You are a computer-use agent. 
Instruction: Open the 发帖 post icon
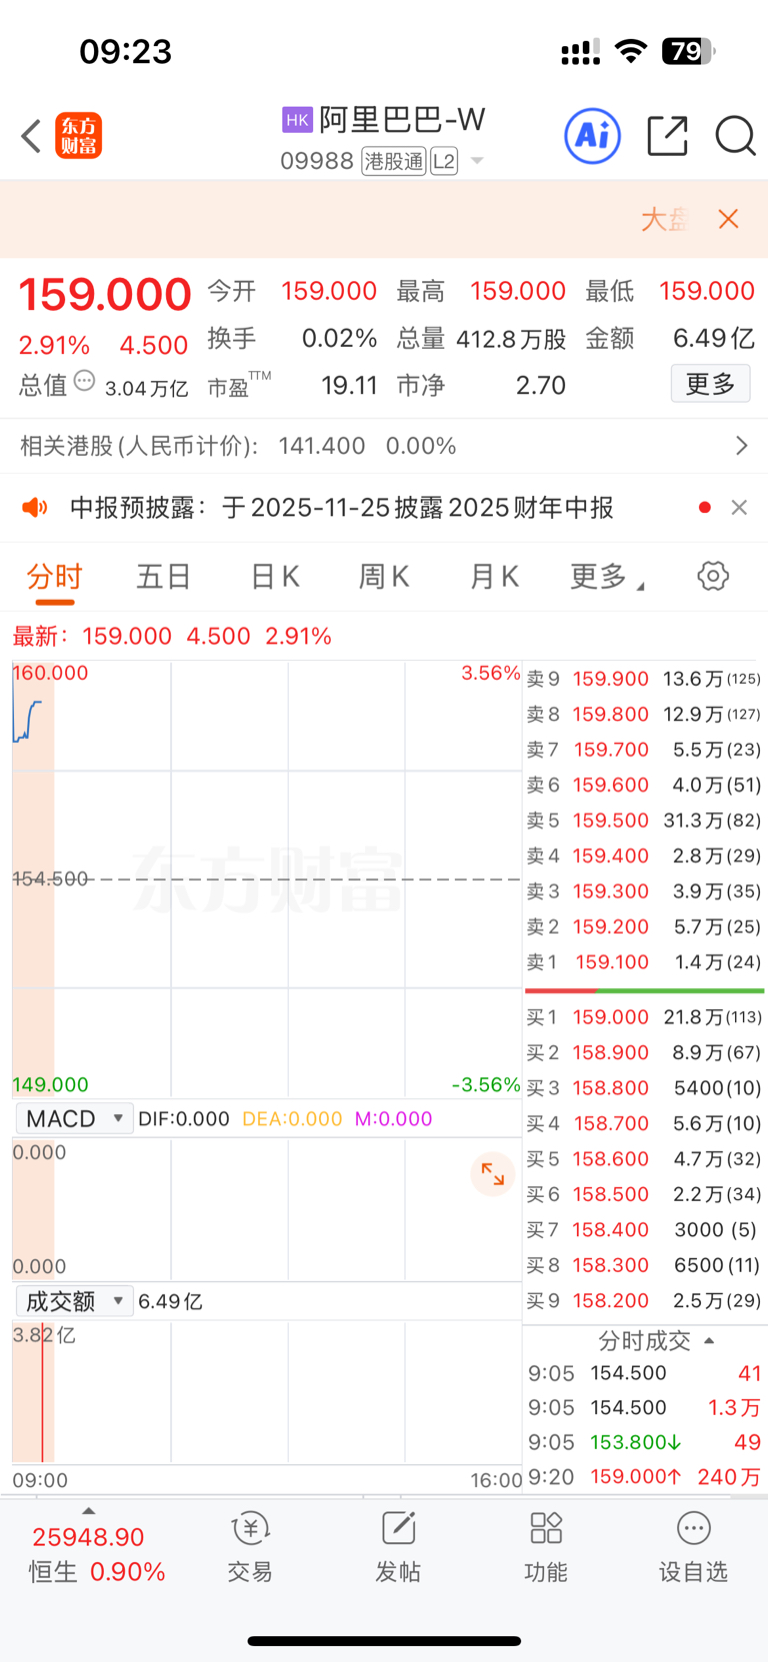coord(398,1547)
